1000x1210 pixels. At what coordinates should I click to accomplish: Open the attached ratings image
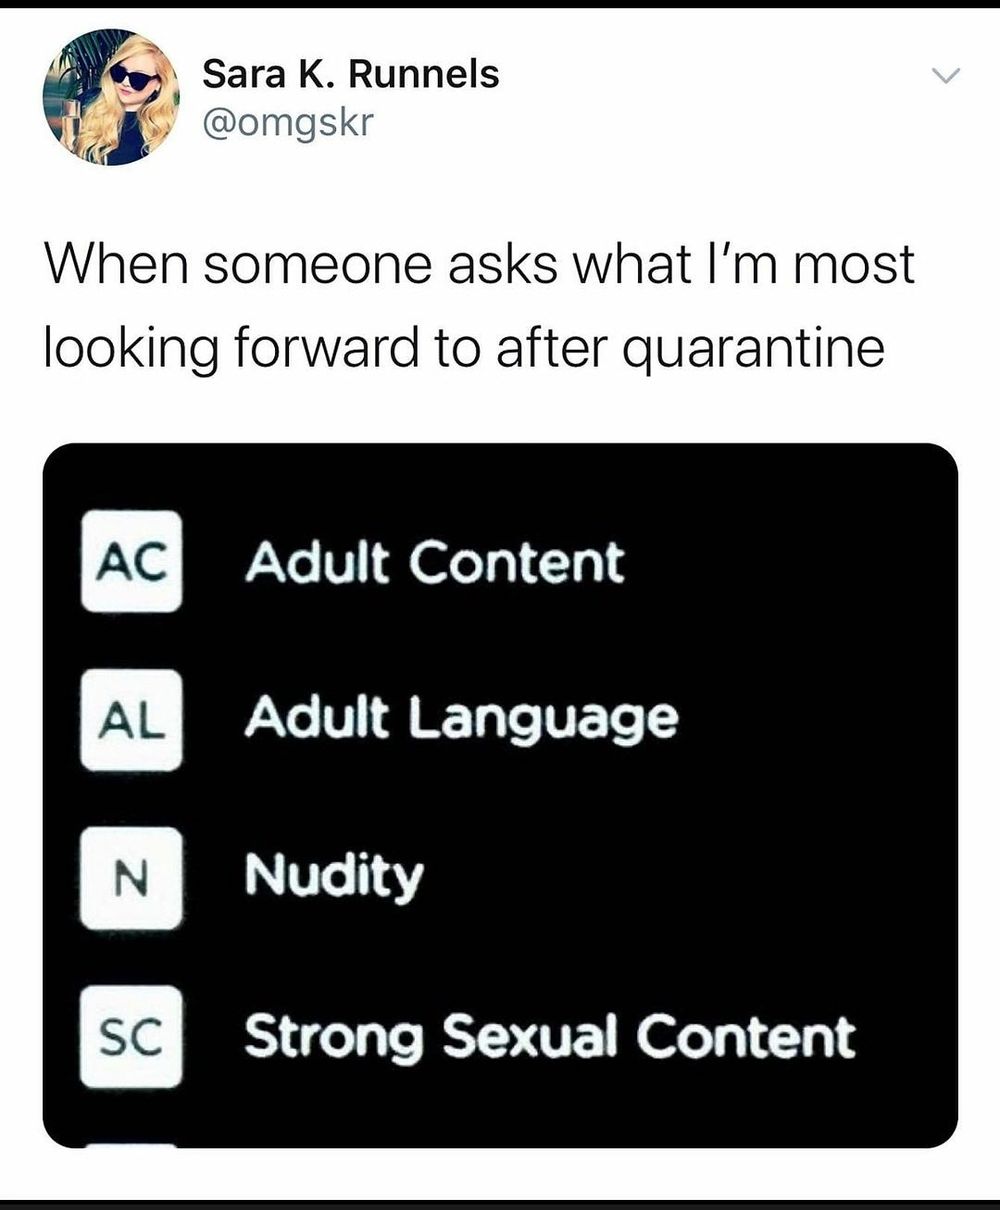[x=500, y=796]
